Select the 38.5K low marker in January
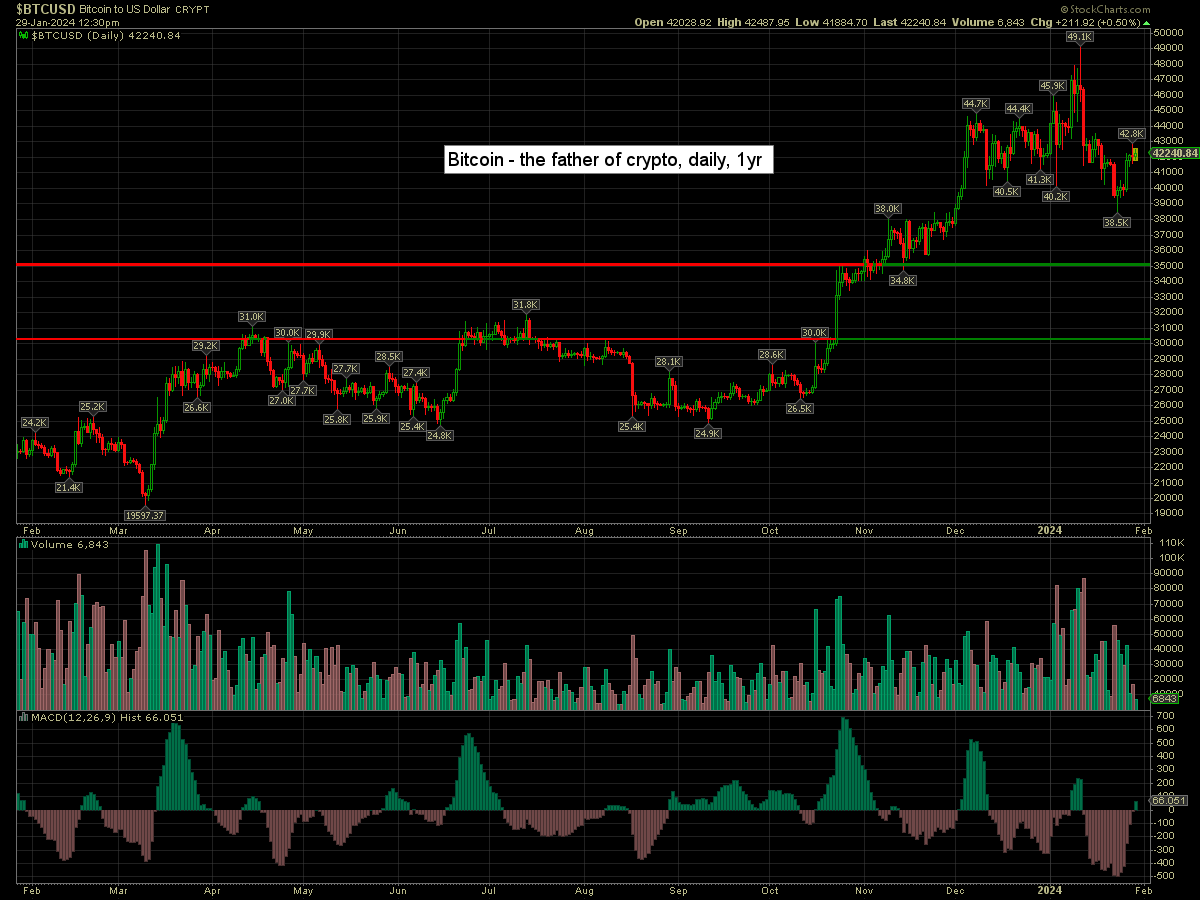 [1117, 223]
